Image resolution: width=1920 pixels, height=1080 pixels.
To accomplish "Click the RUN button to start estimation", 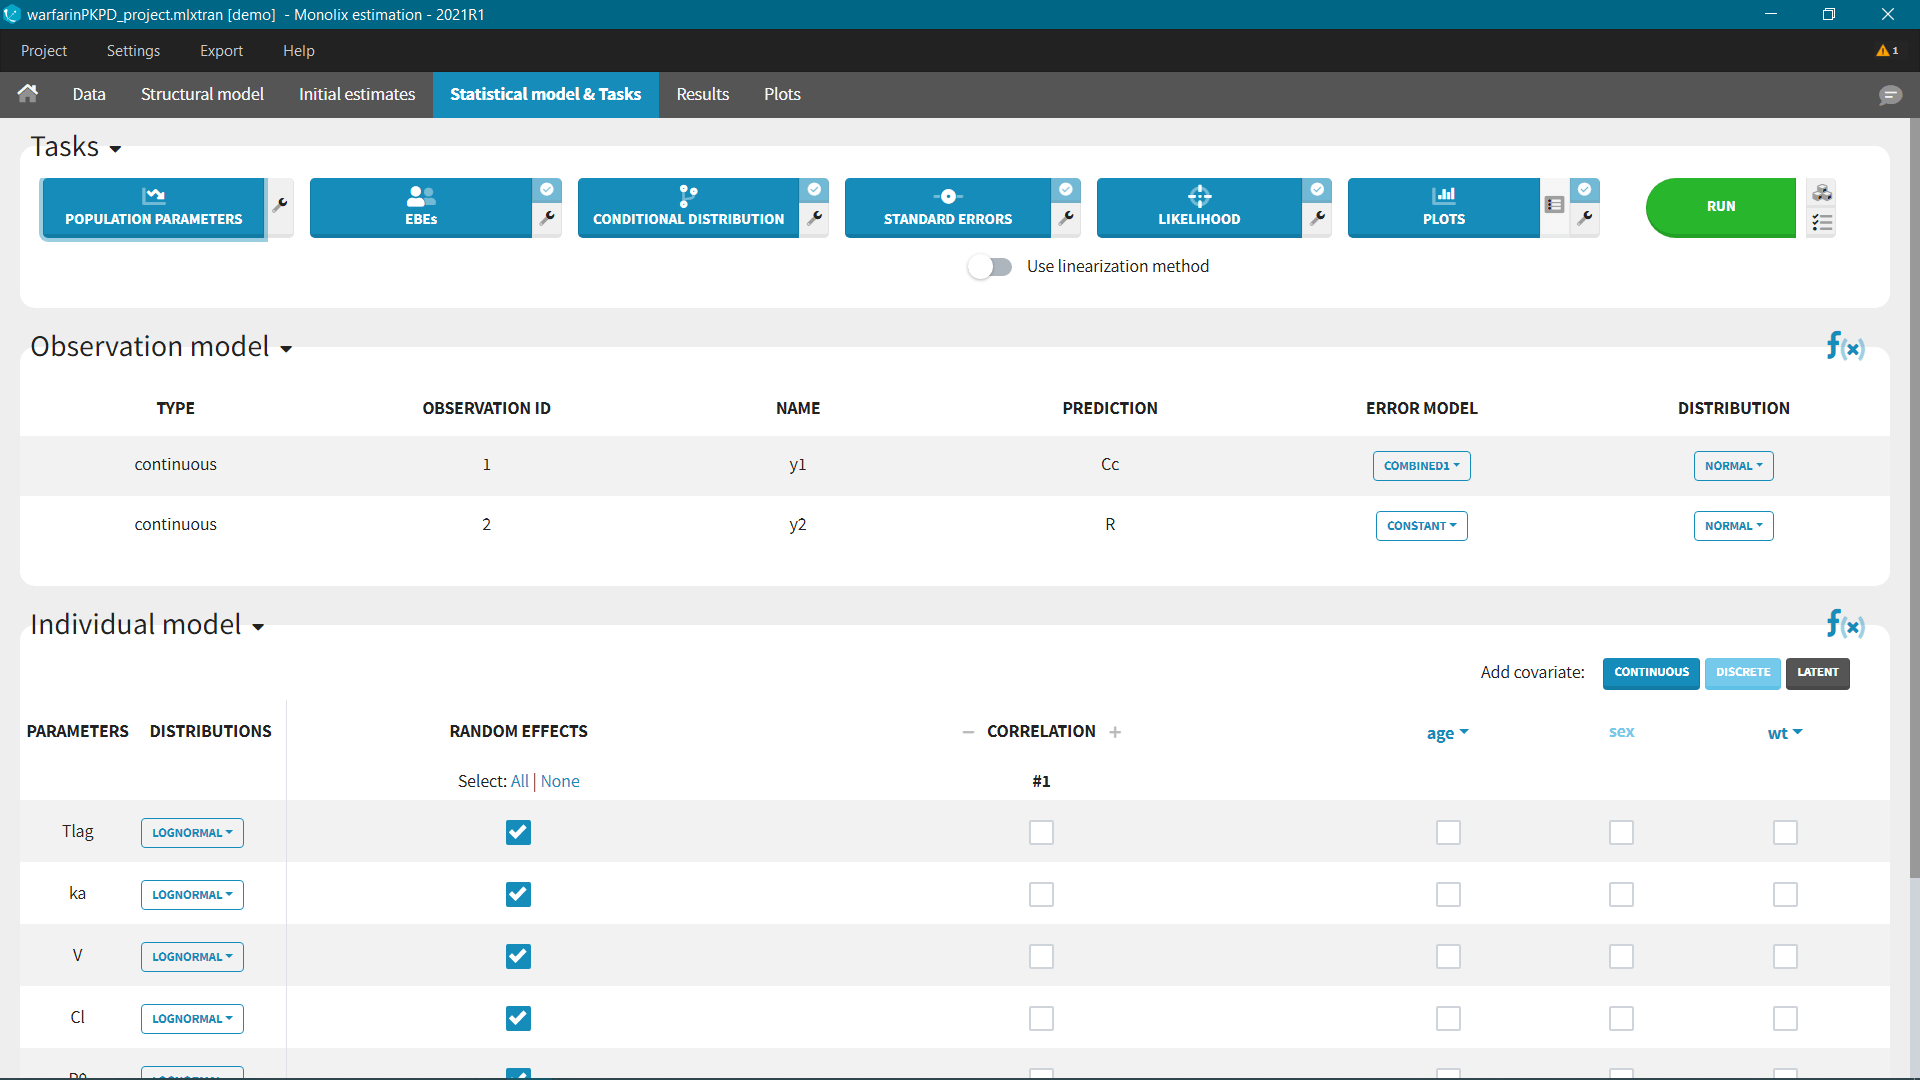I will point(1720,206).
